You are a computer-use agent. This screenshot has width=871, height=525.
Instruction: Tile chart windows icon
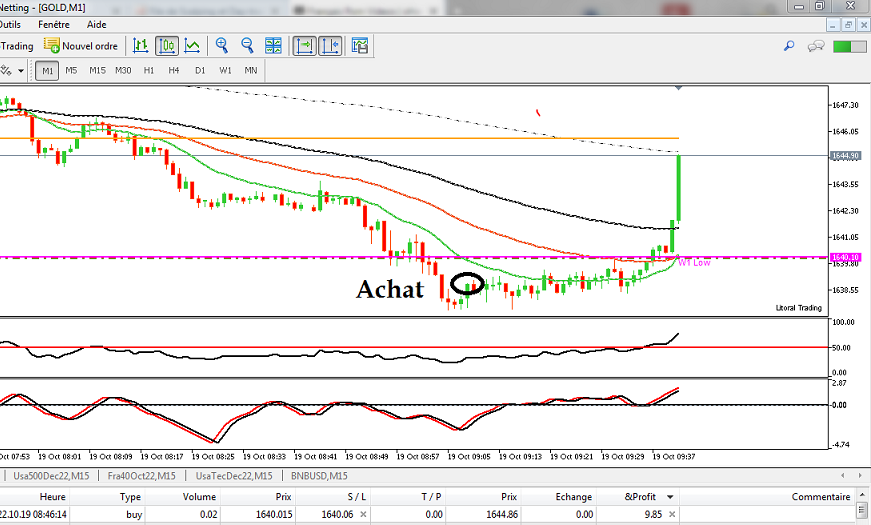(273, 46)
